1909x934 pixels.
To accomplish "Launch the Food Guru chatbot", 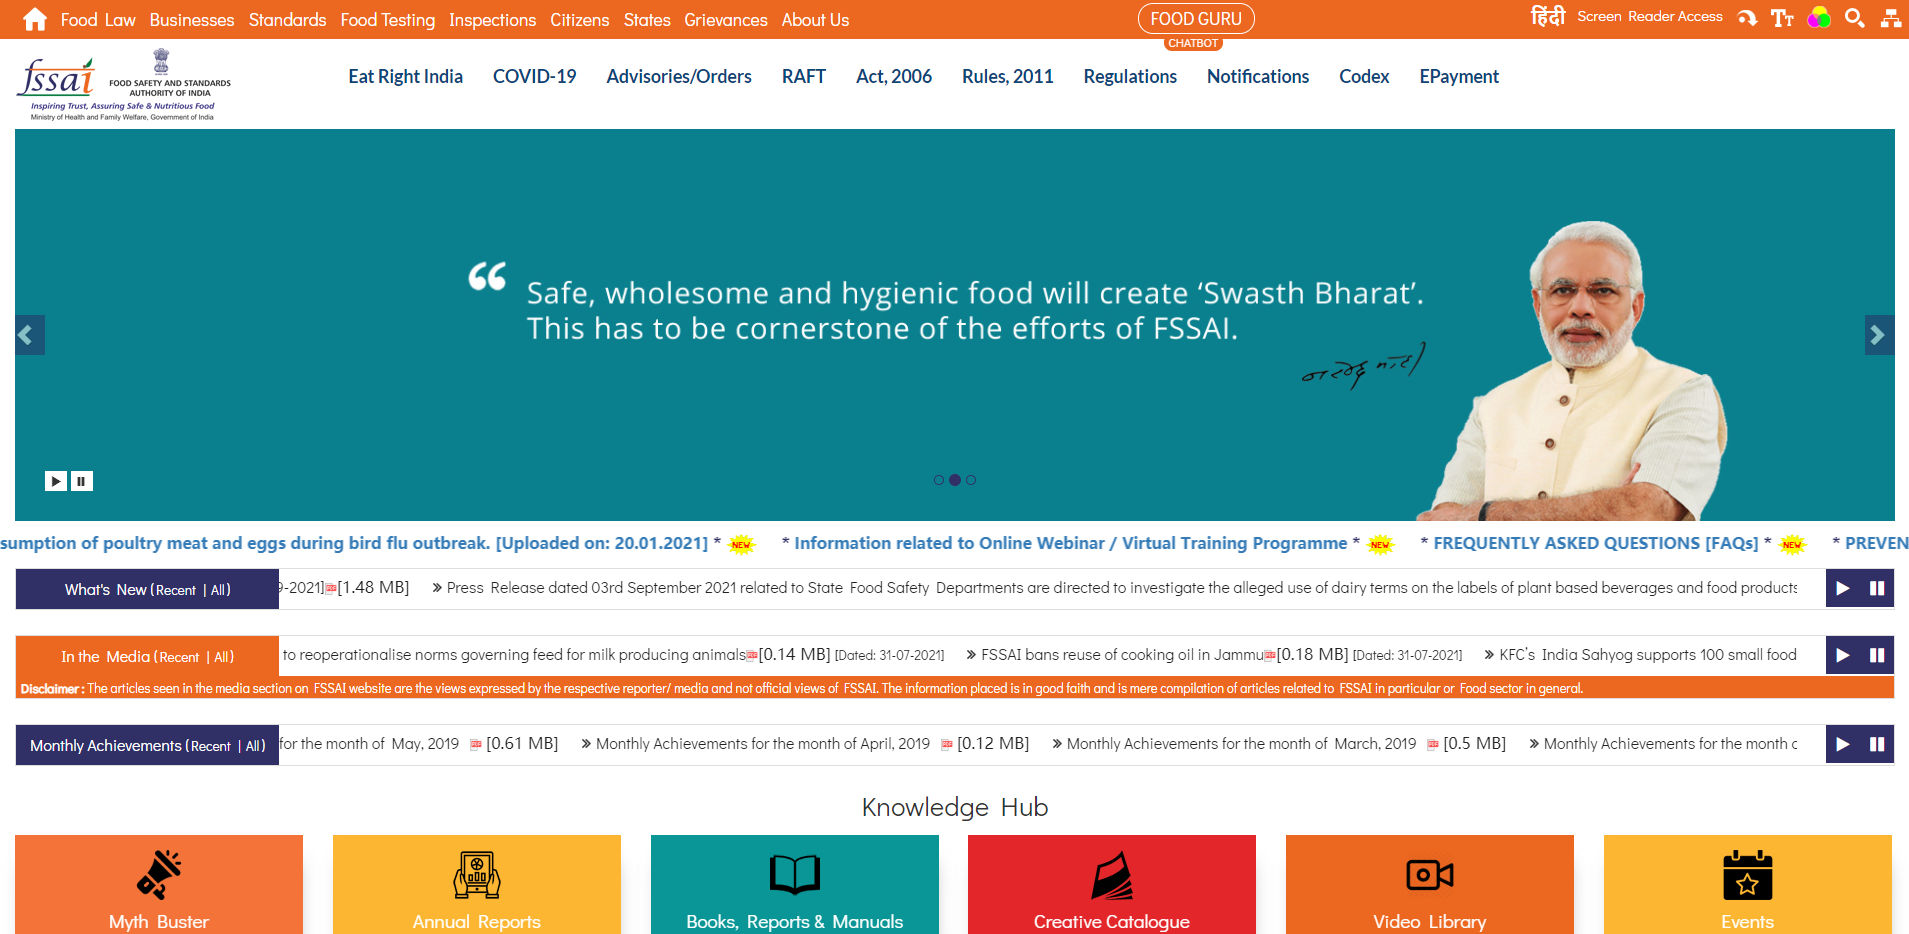I will (1196, 19).
